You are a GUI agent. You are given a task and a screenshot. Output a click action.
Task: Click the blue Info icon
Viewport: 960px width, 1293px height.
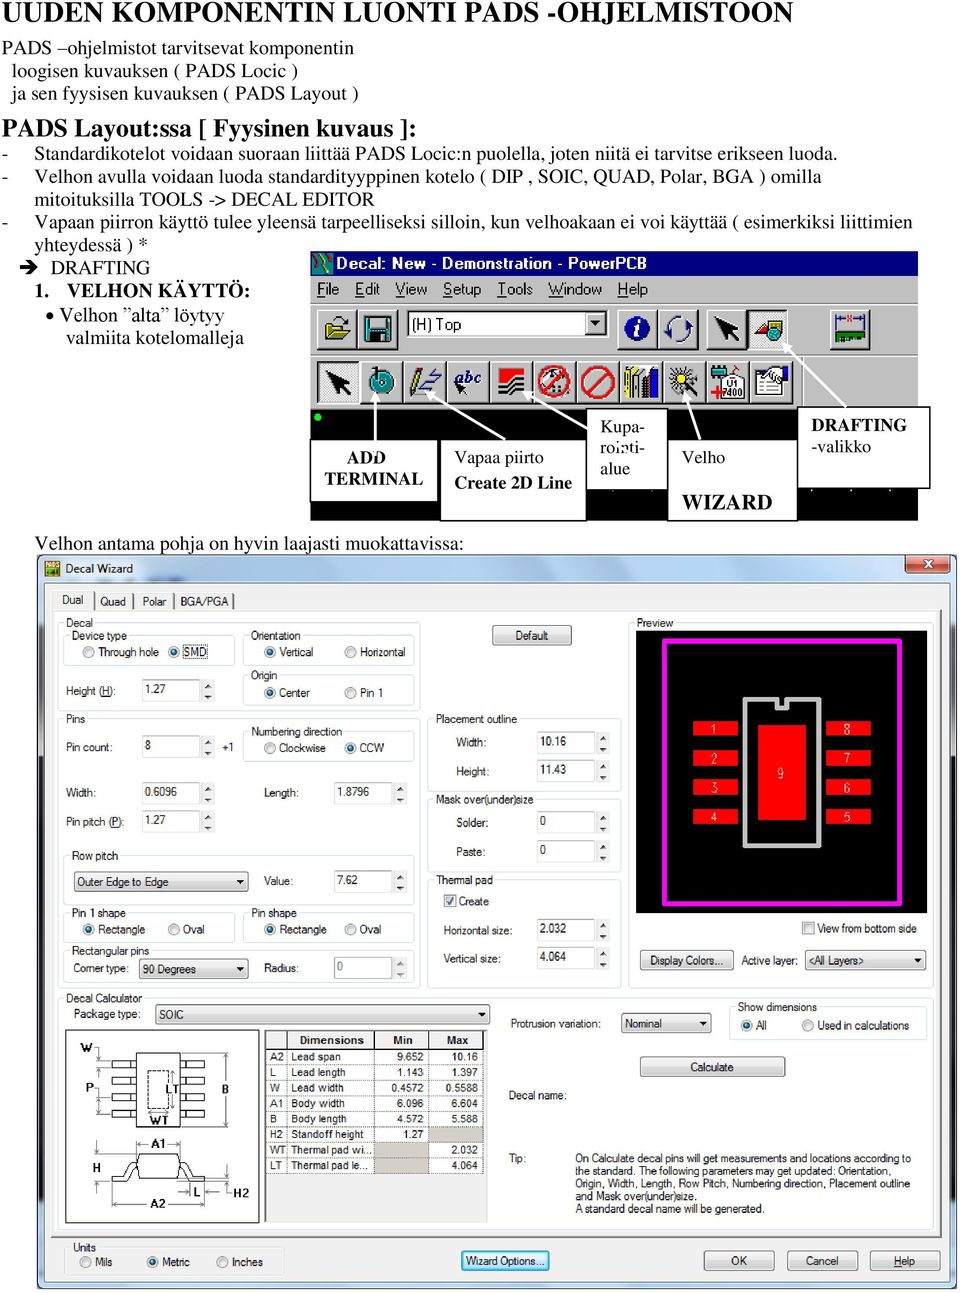tap(637, 328)
